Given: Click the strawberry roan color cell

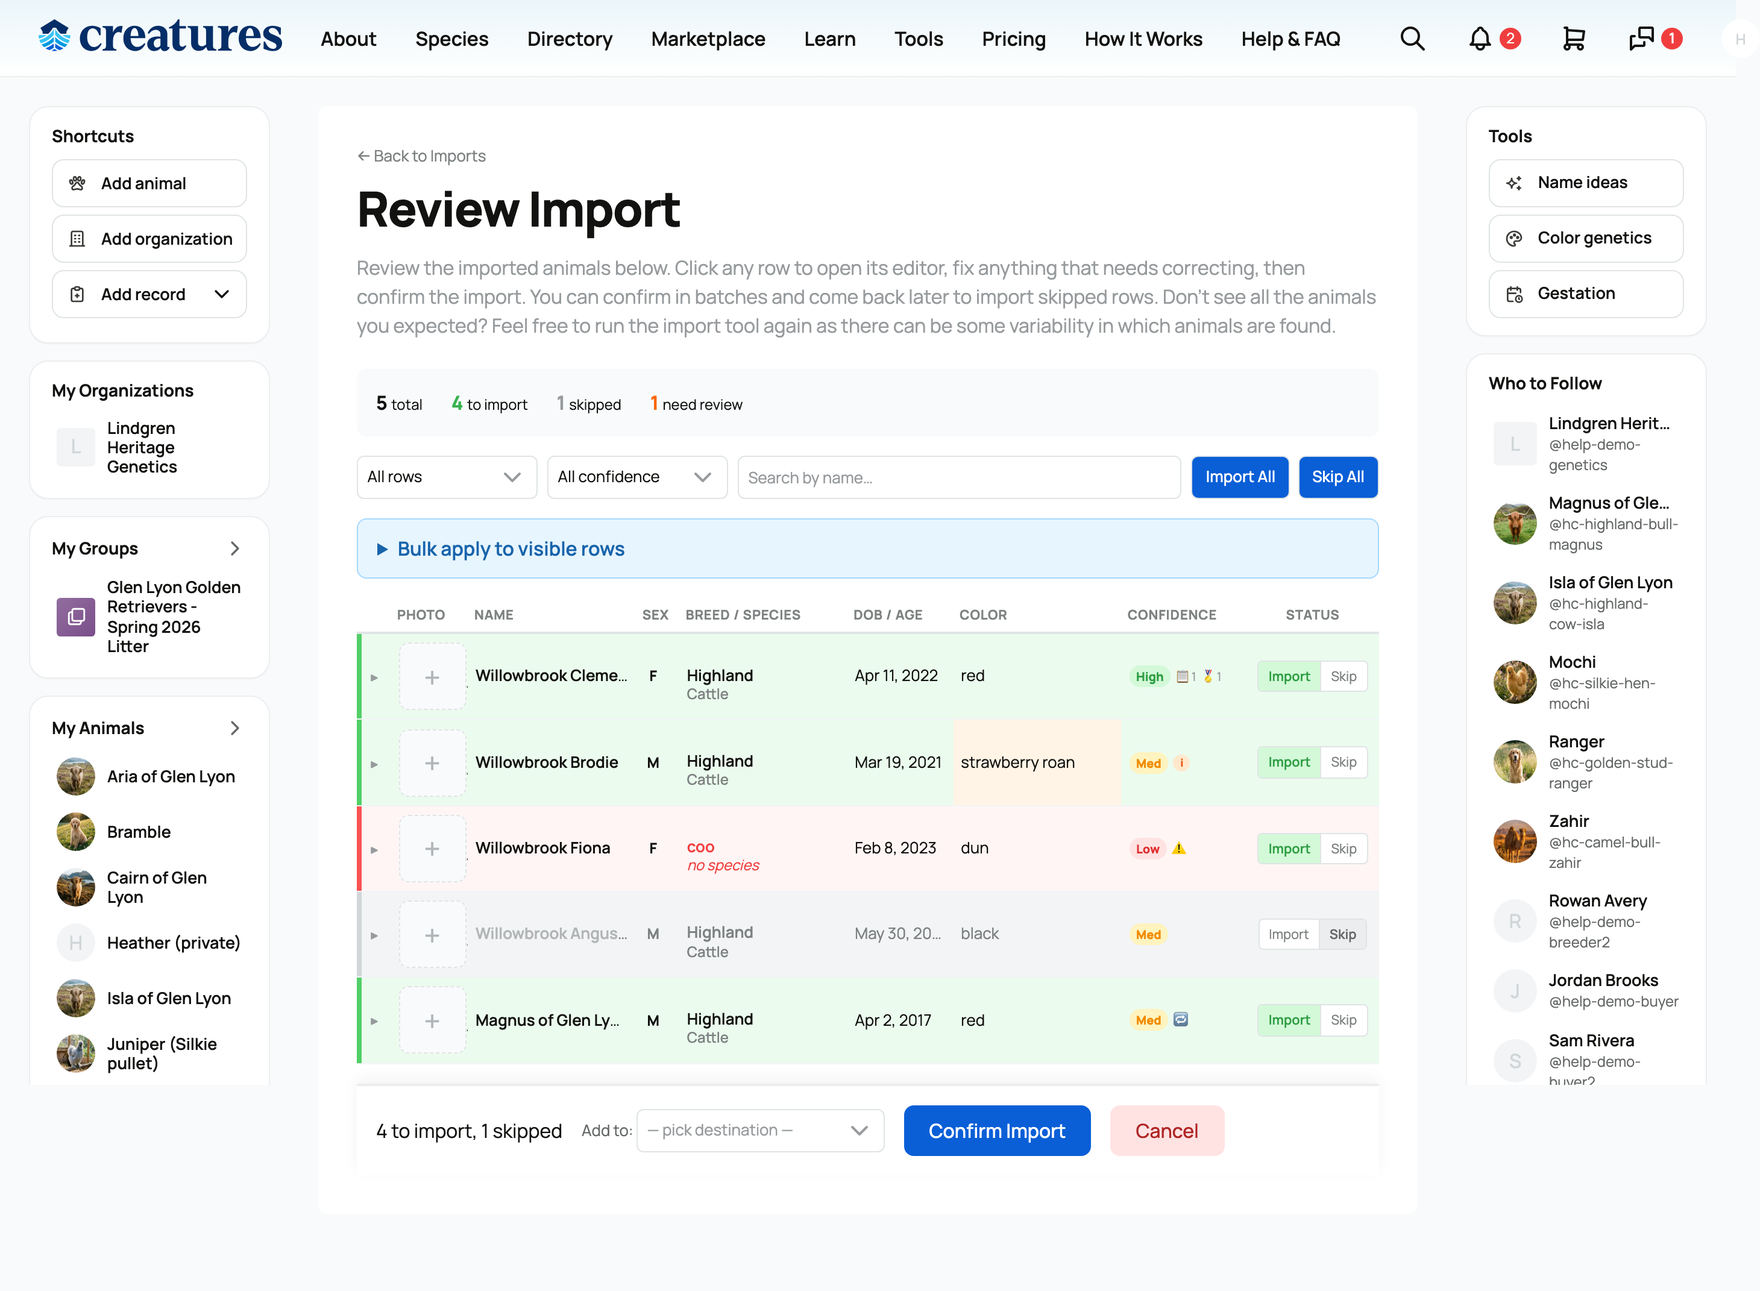Looking at the screenshot, I should (x=1037, y=763).
